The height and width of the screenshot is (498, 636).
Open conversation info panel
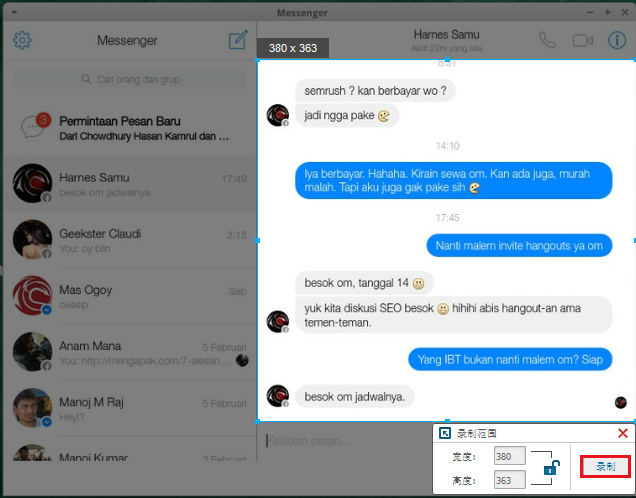pos(617,40)
